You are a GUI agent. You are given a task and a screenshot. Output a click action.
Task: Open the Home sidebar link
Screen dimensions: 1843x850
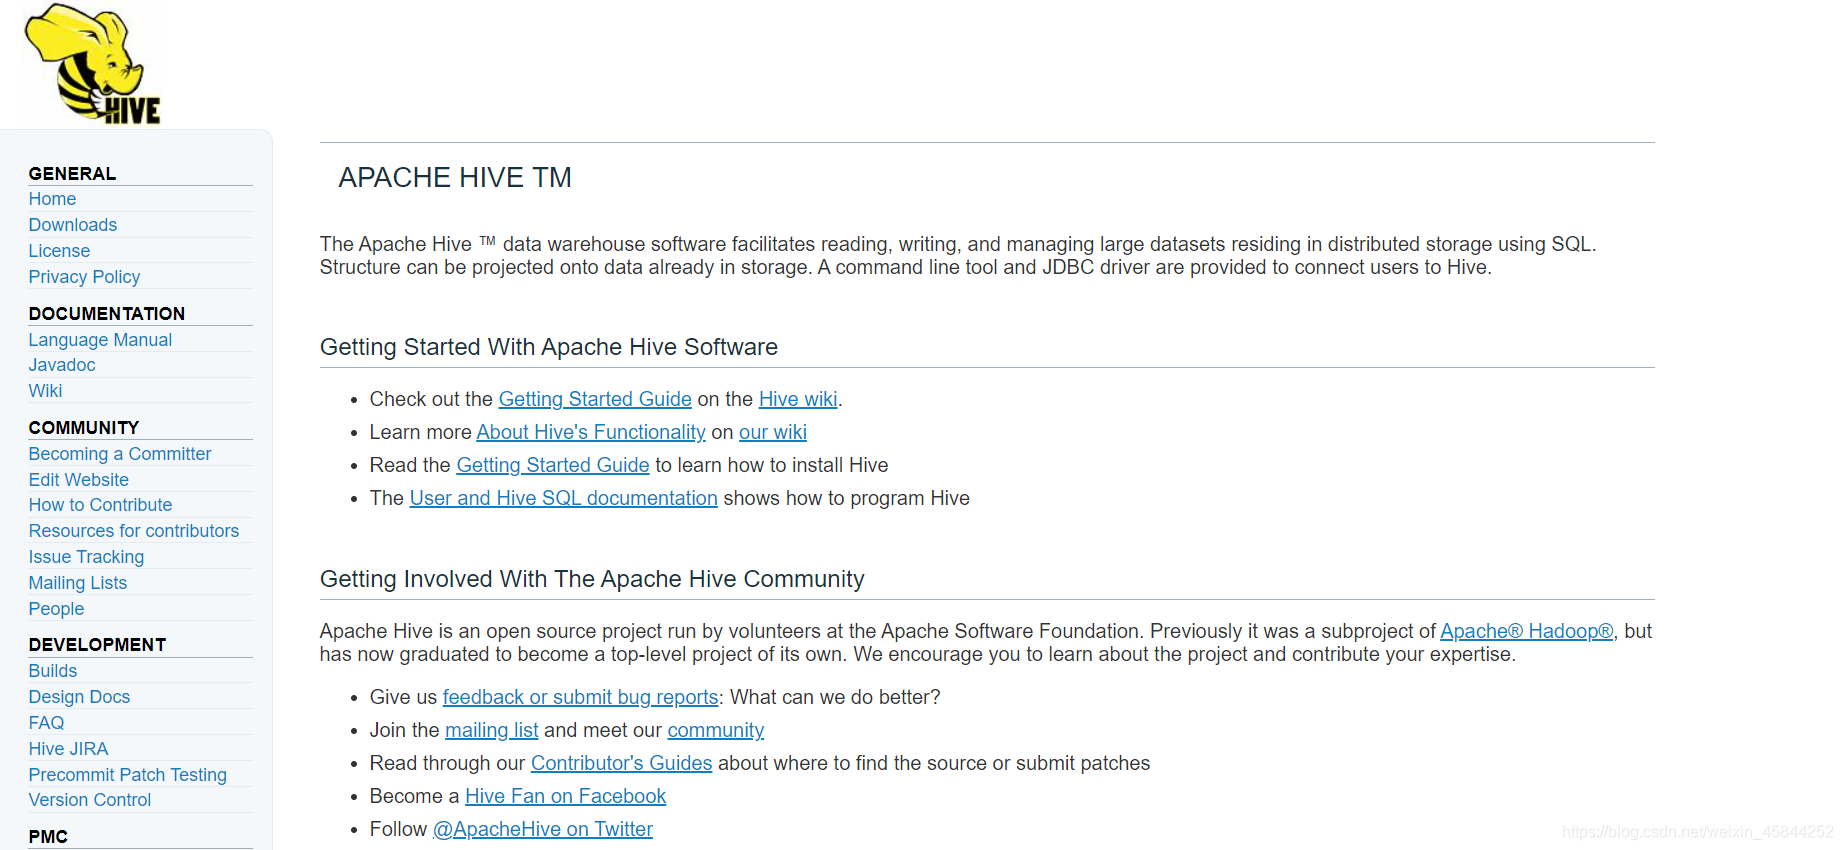pos(52,199)
